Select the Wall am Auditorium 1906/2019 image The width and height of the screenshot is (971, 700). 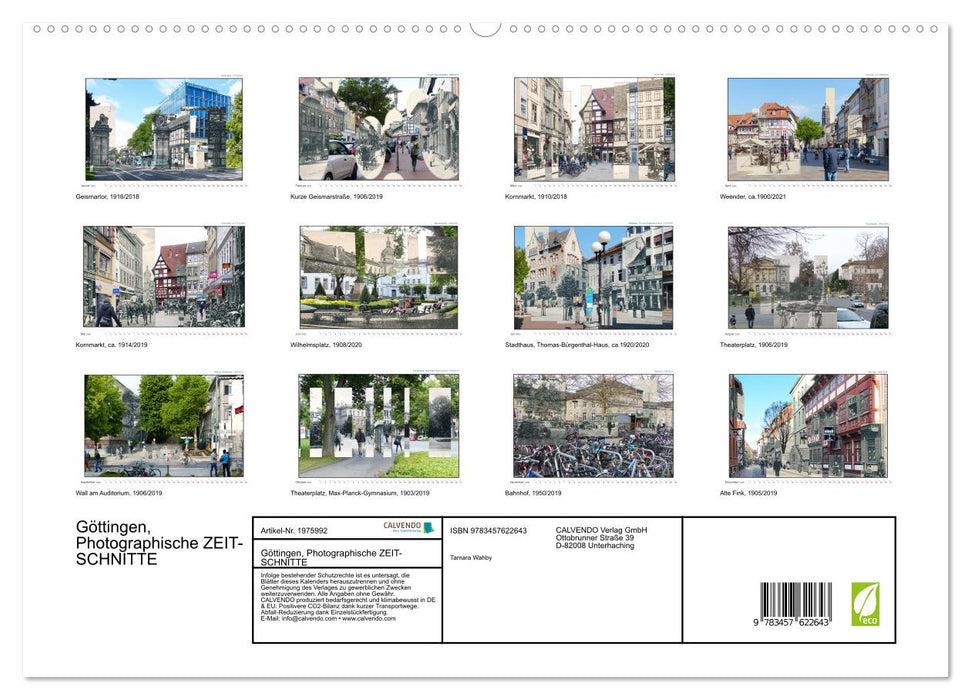click(x=163, y=428)
